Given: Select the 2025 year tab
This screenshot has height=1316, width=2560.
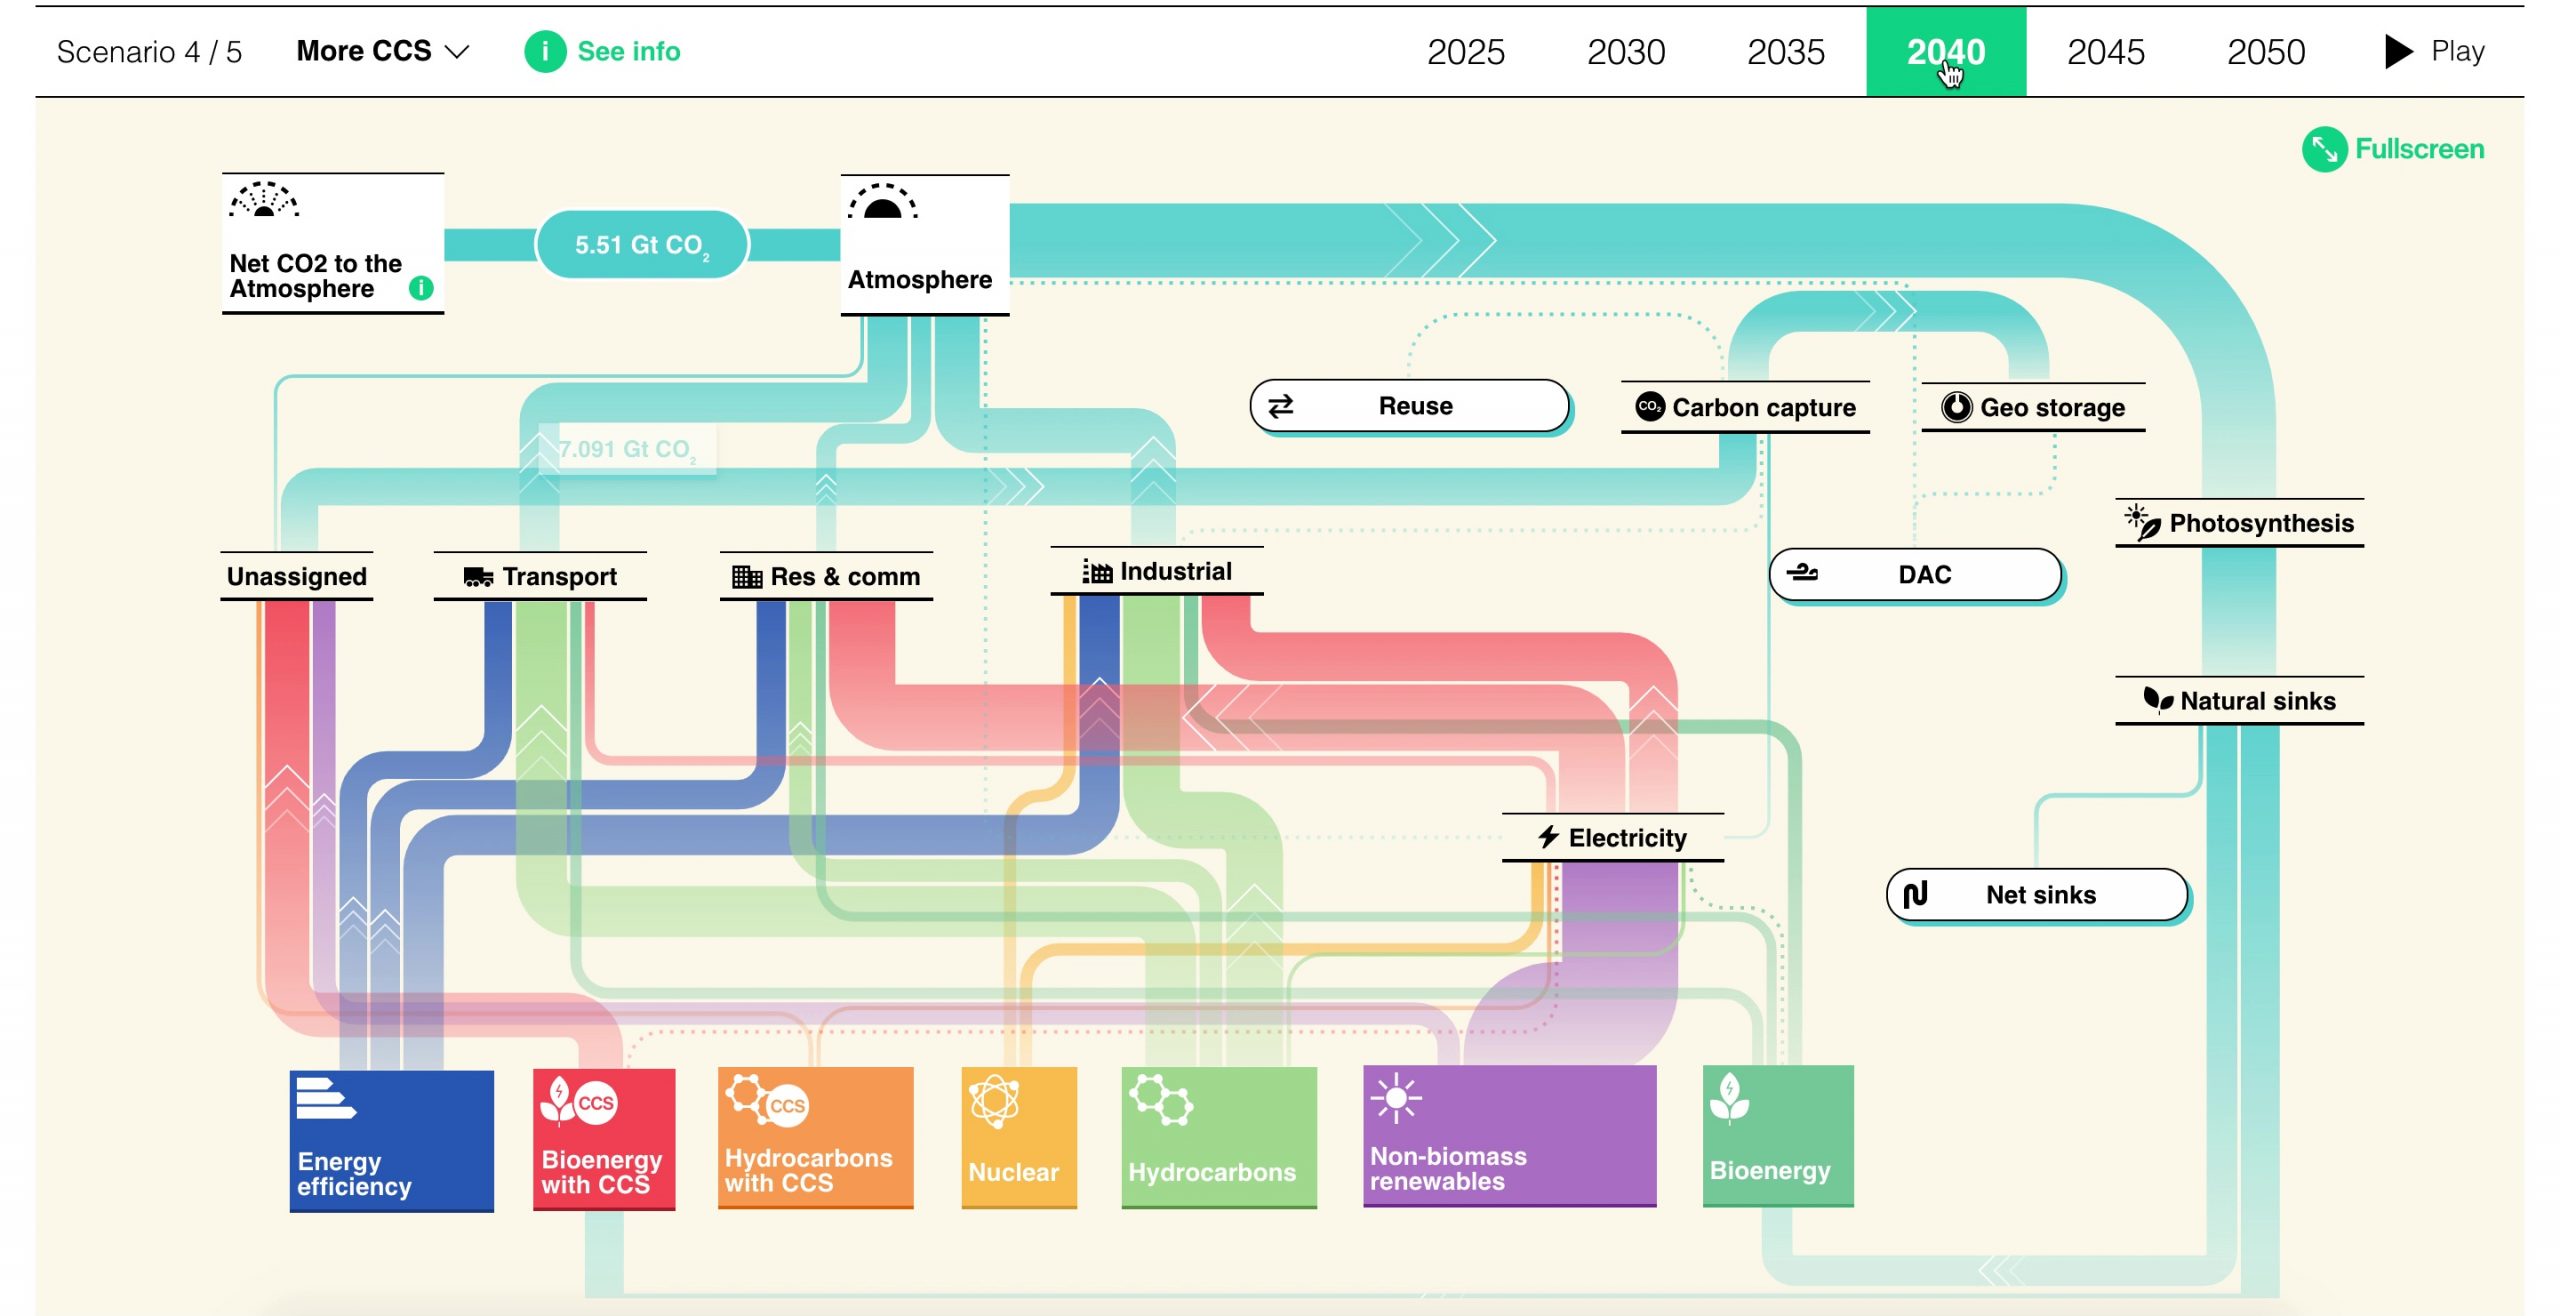Looking at the screenshot, I should click(x=1465, y=52).
